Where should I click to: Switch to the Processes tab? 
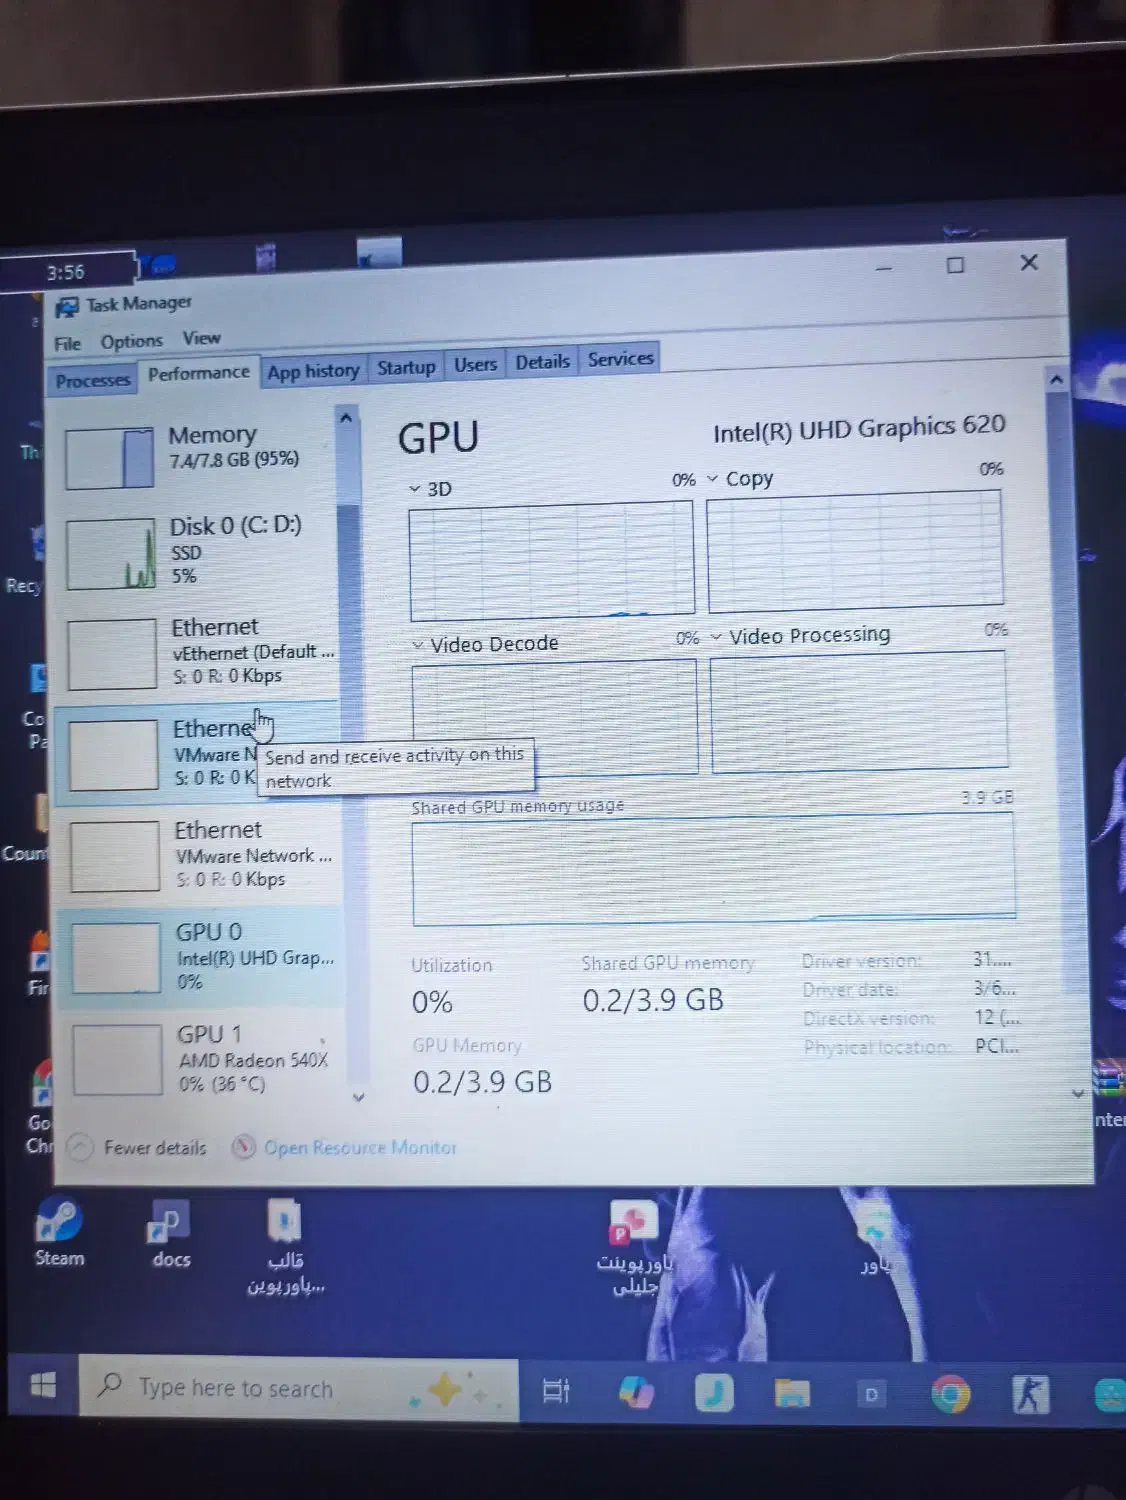coord(93,380)
